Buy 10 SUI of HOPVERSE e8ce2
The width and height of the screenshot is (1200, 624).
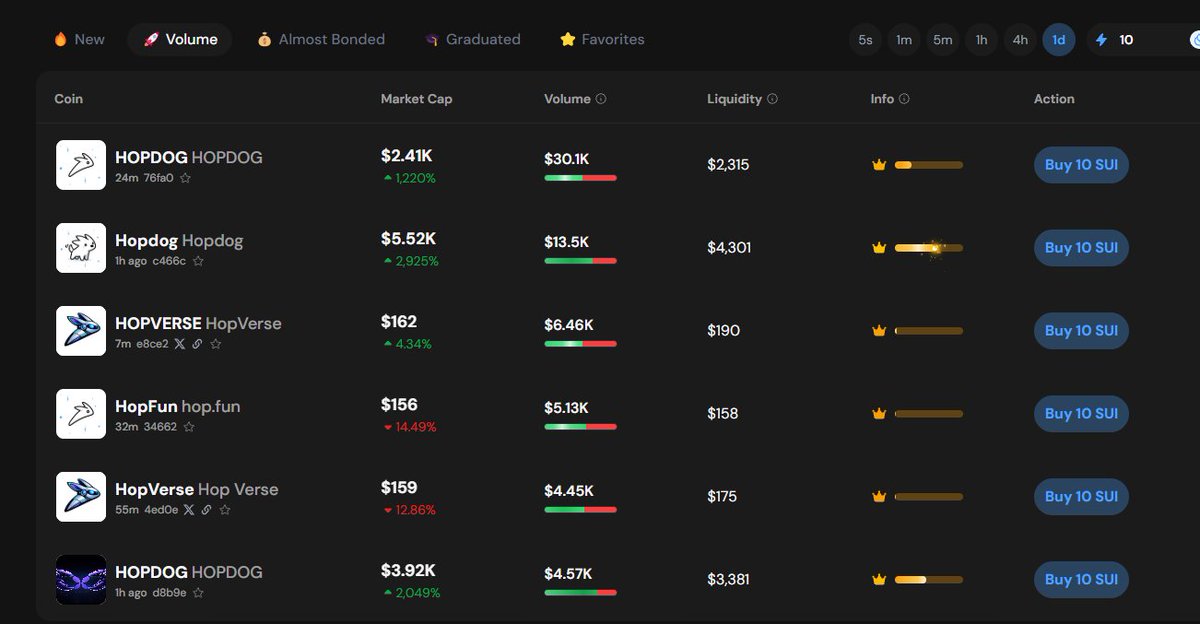tap(1081, 331)
